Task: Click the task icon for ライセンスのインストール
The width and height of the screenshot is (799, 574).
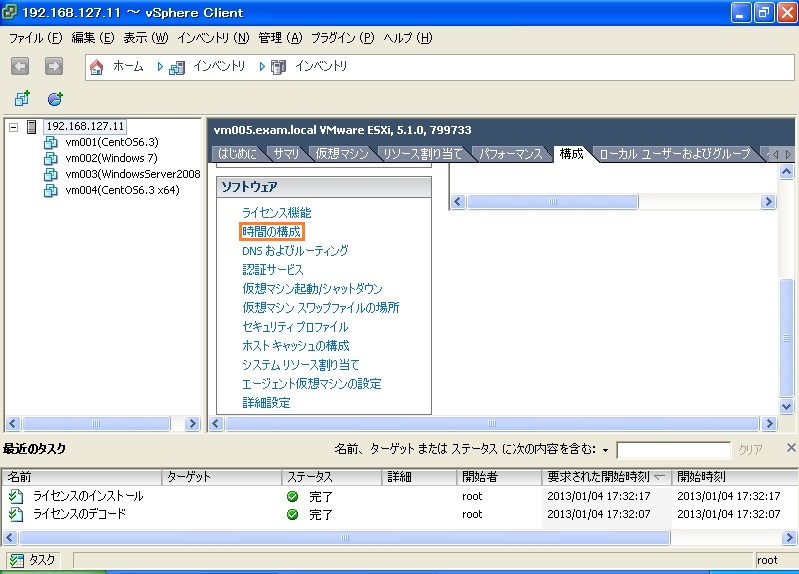Action: (x=16, y=495)
